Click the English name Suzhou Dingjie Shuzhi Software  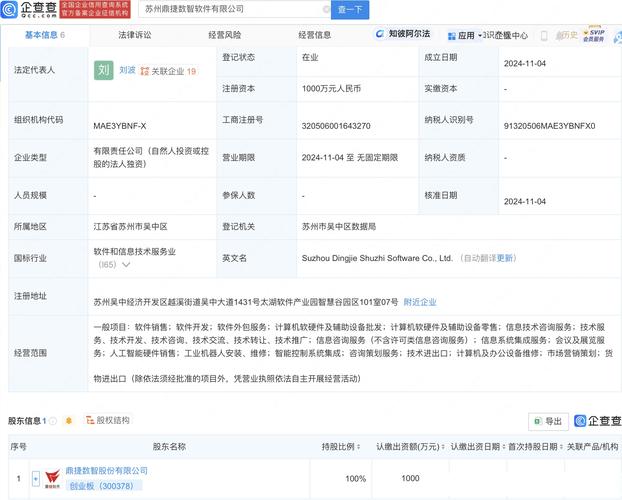[377, 258]
